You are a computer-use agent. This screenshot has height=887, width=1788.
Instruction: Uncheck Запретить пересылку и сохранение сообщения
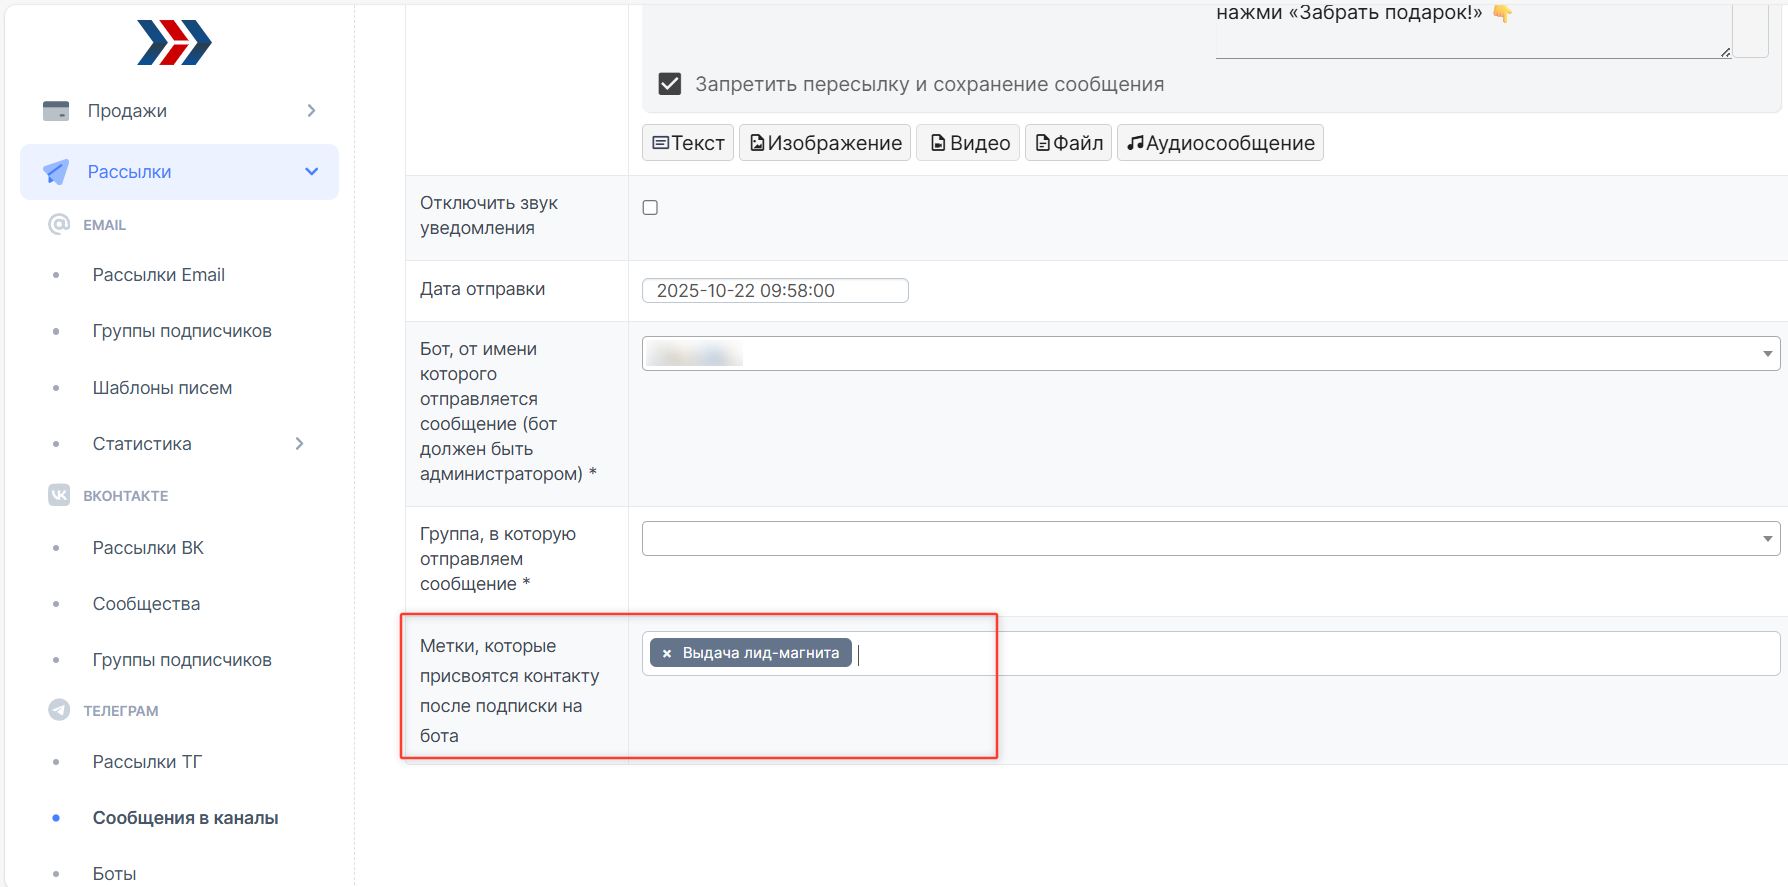click(x=670, y=84)
